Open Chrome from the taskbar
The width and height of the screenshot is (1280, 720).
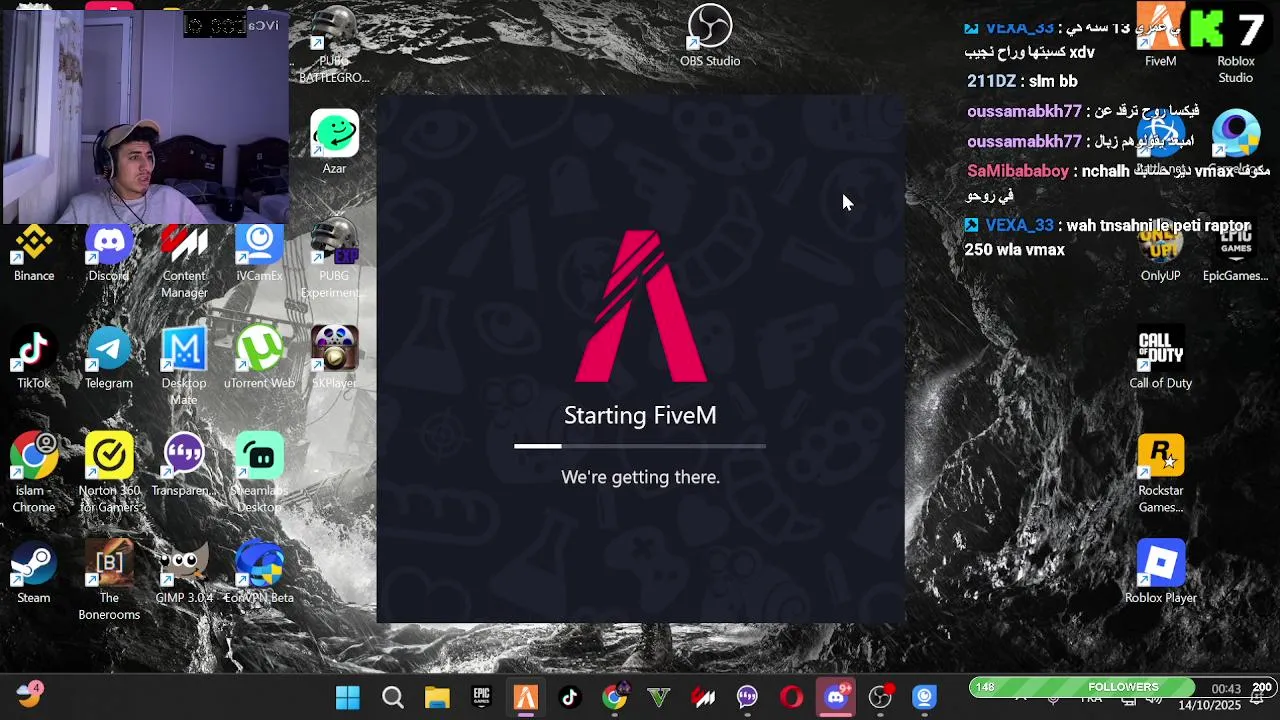[x=615, y=697]
